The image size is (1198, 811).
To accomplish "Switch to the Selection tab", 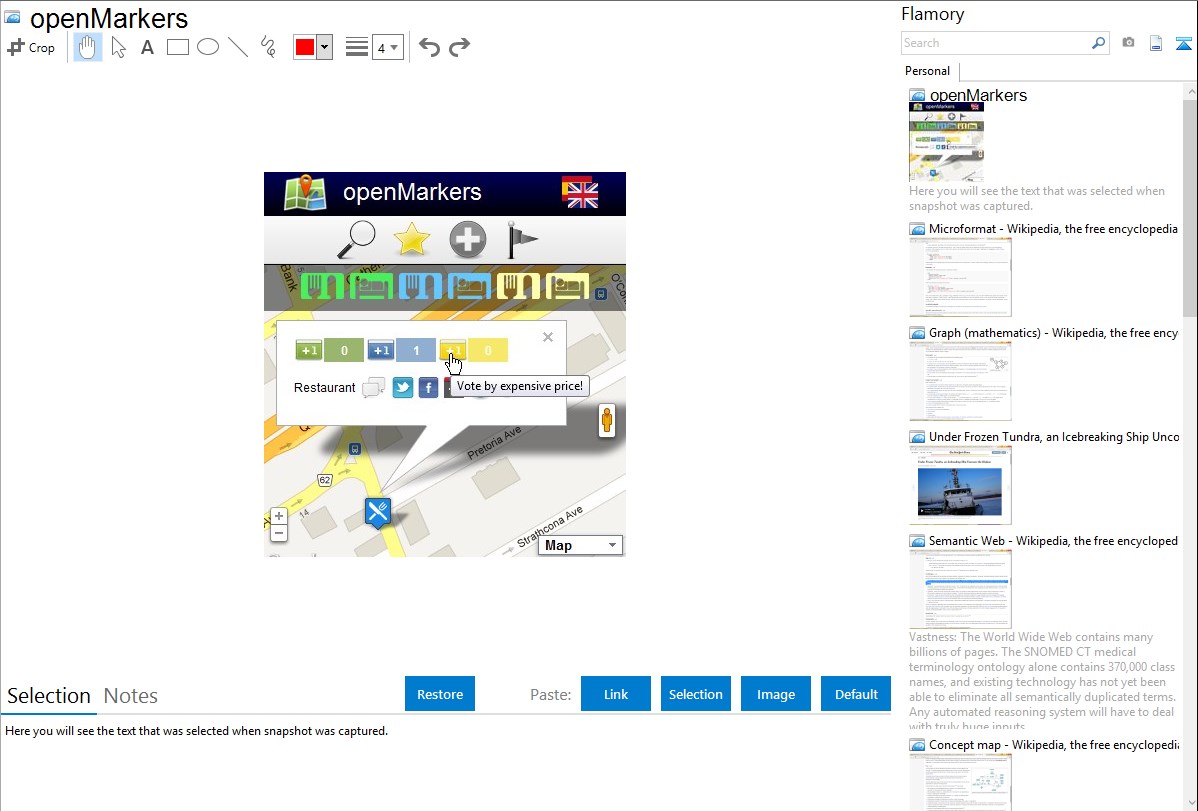I will click(49, 696).
